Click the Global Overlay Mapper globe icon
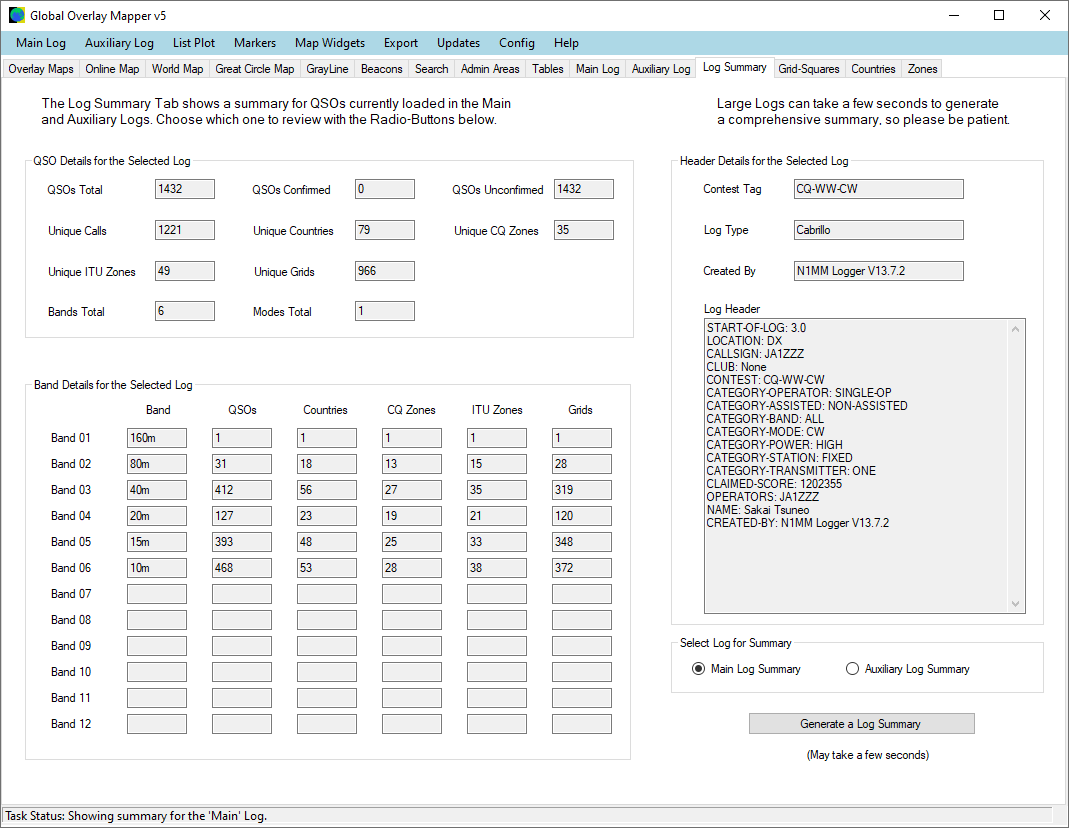The height and width of the screenshot is (828, 1069). [x=16, y=15]
